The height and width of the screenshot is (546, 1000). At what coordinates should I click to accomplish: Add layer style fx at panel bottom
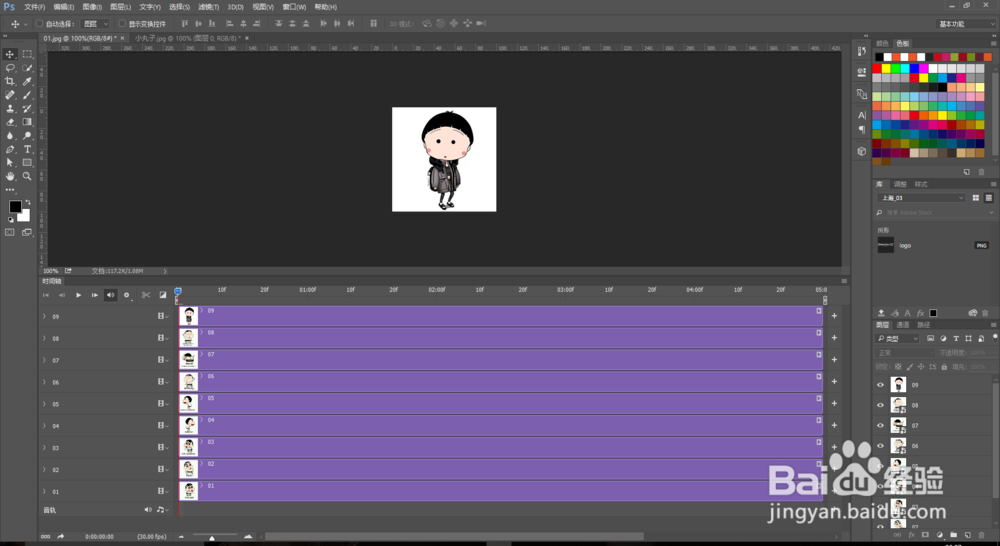pos(911,535)
